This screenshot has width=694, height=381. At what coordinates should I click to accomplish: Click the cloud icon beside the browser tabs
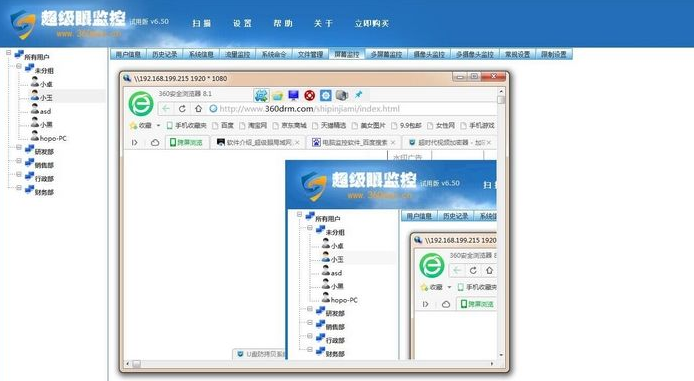pyautogui.click(x=154, y=142)
